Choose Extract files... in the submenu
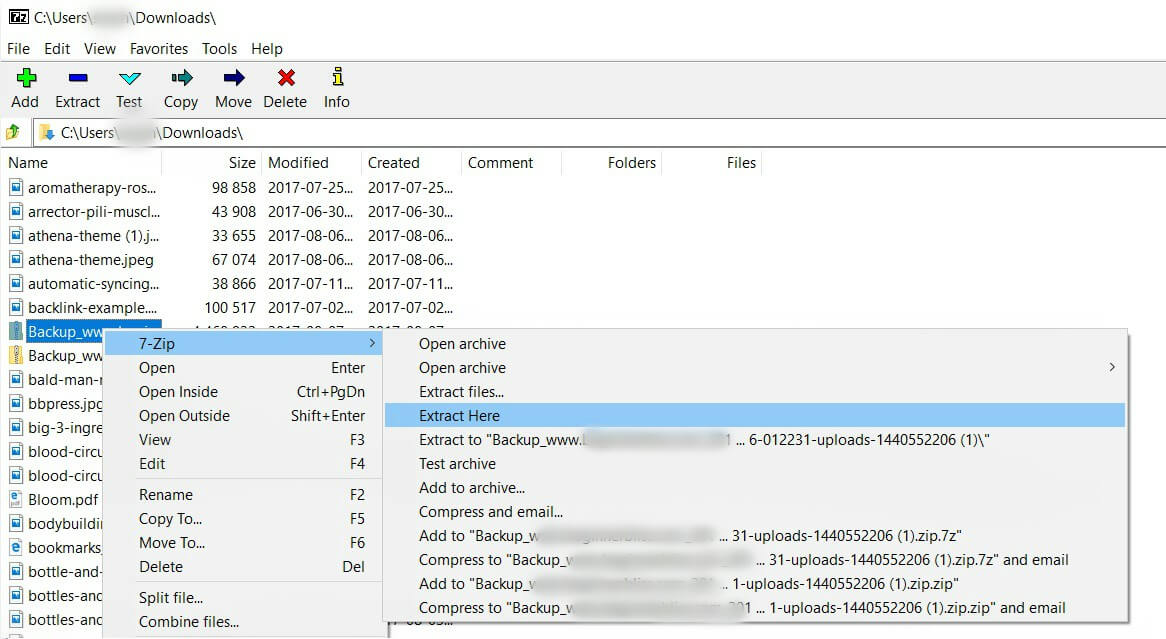The image size is (1166, 639). click(x=755, y=391)
